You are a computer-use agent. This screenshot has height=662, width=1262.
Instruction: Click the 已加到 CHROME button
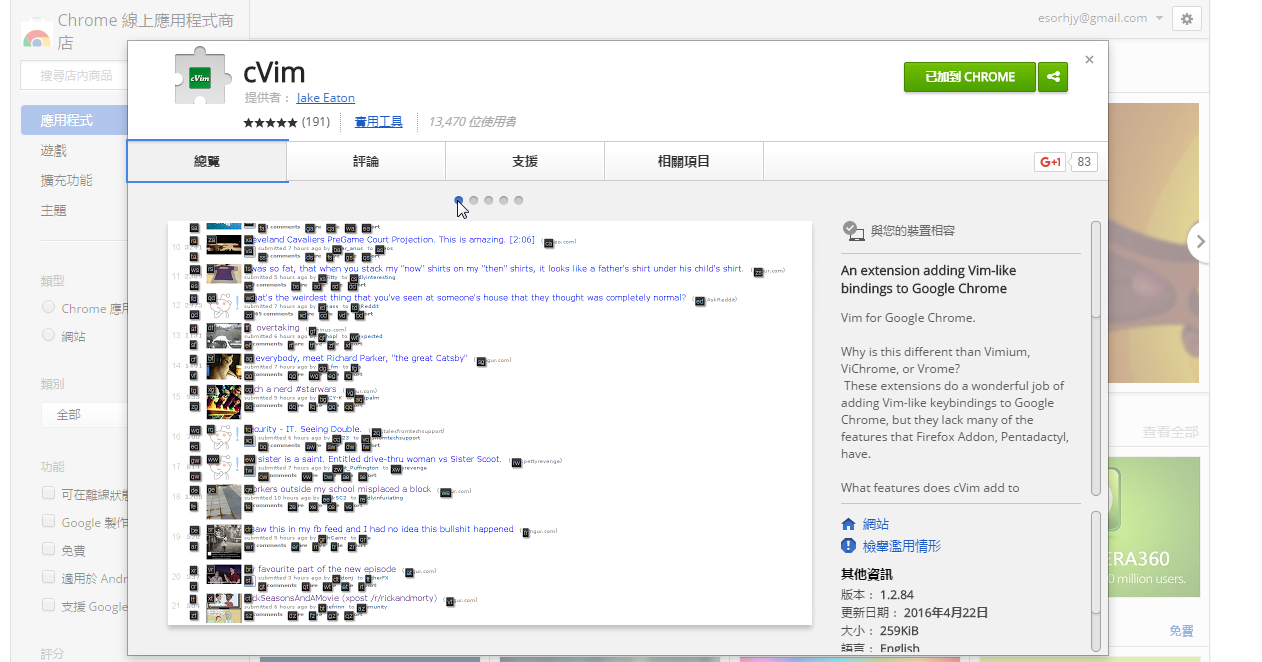pyautogui.click(x=968, y=76)
